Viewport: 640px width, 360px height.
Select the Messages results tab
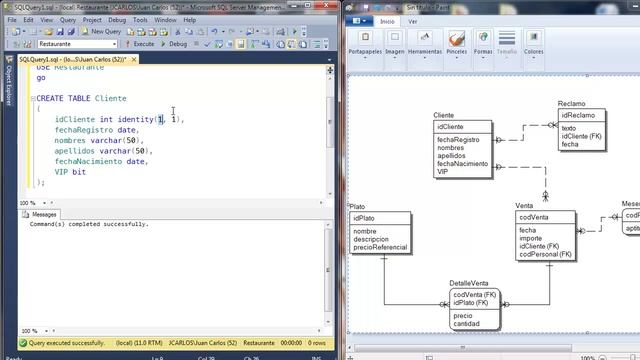40,214
